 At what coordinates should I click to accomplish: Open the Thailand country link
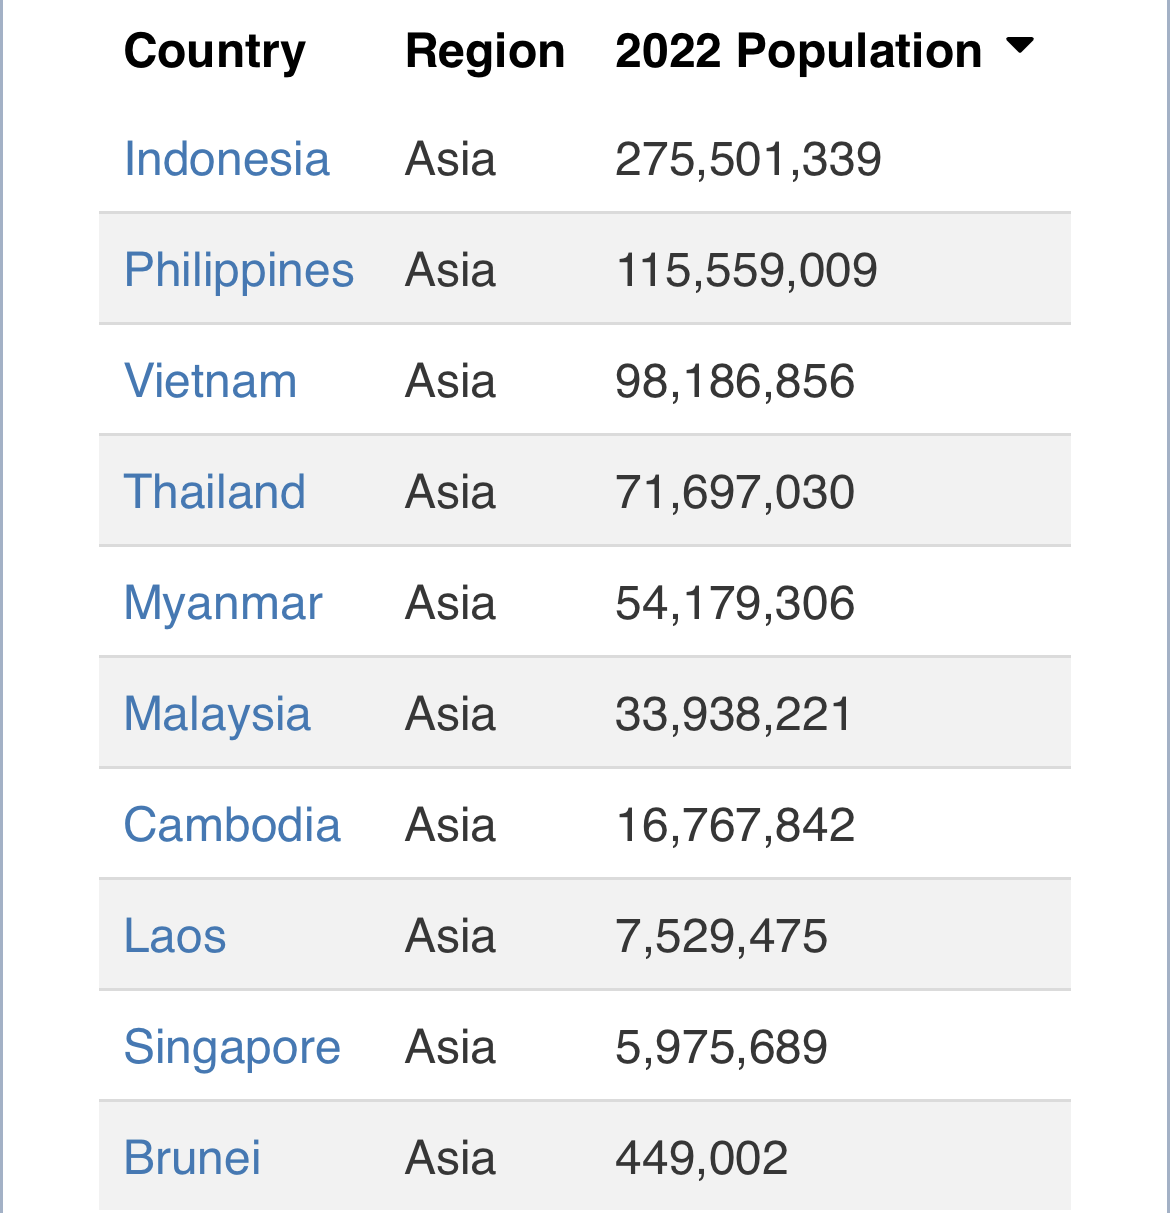[x=214, y=492]
